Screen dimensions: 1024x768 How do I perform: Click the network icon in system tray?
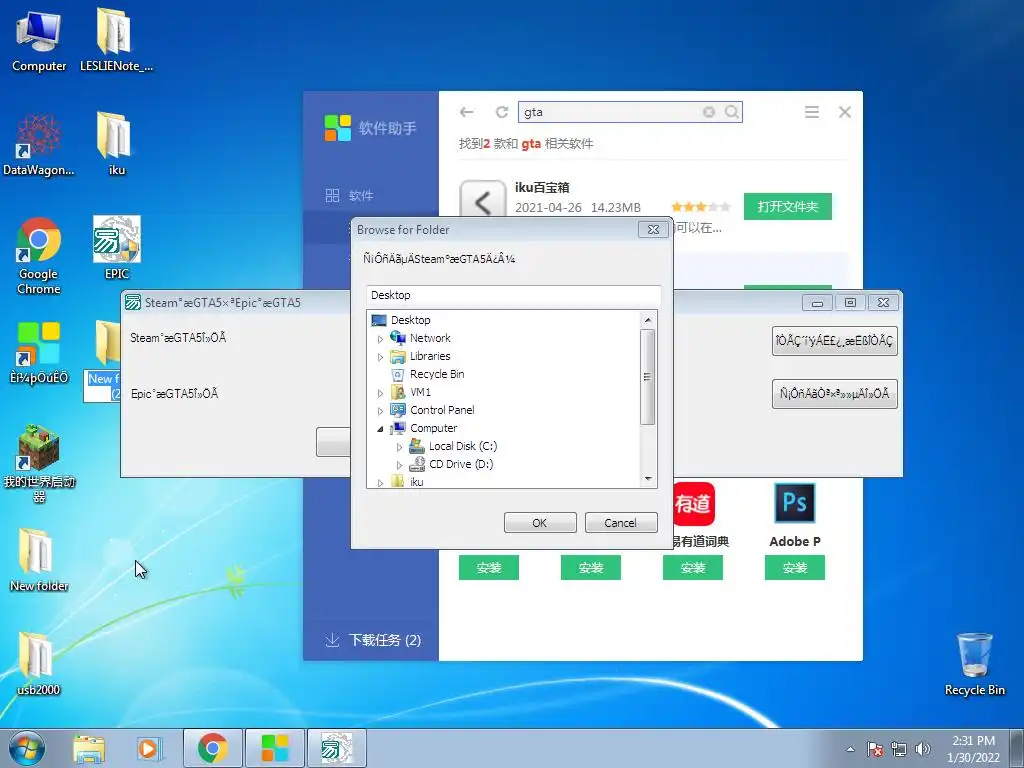[x=899, y=749]
